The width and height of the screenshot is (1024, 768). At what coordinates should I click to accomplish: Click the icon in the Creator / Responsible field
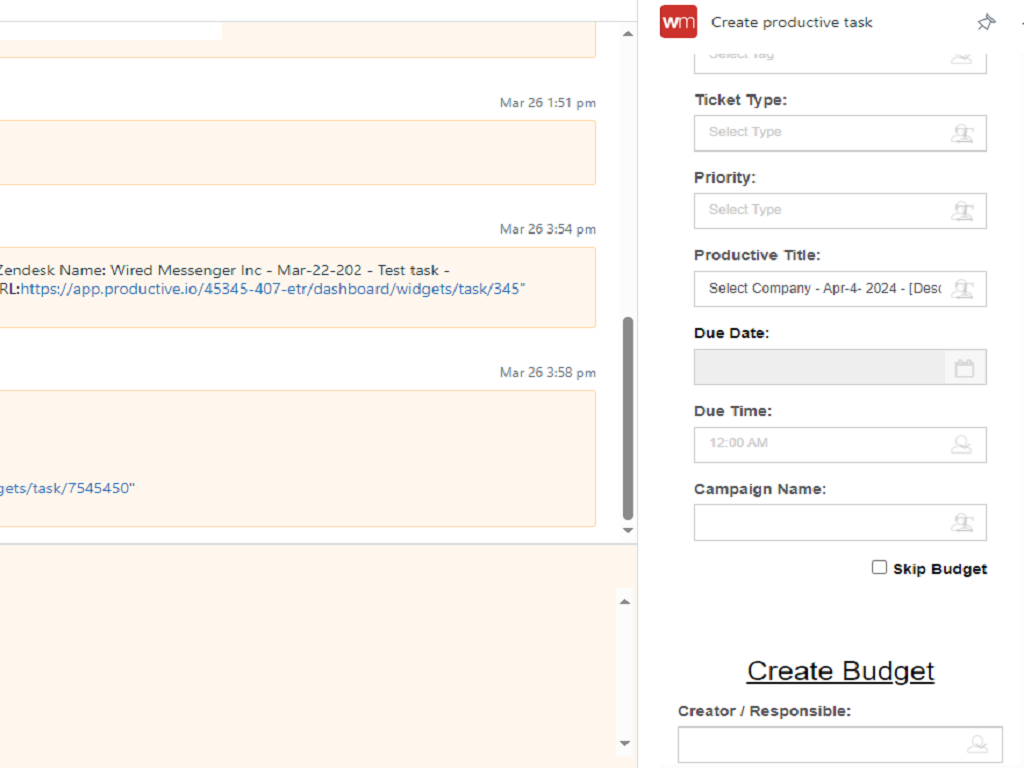977,744
